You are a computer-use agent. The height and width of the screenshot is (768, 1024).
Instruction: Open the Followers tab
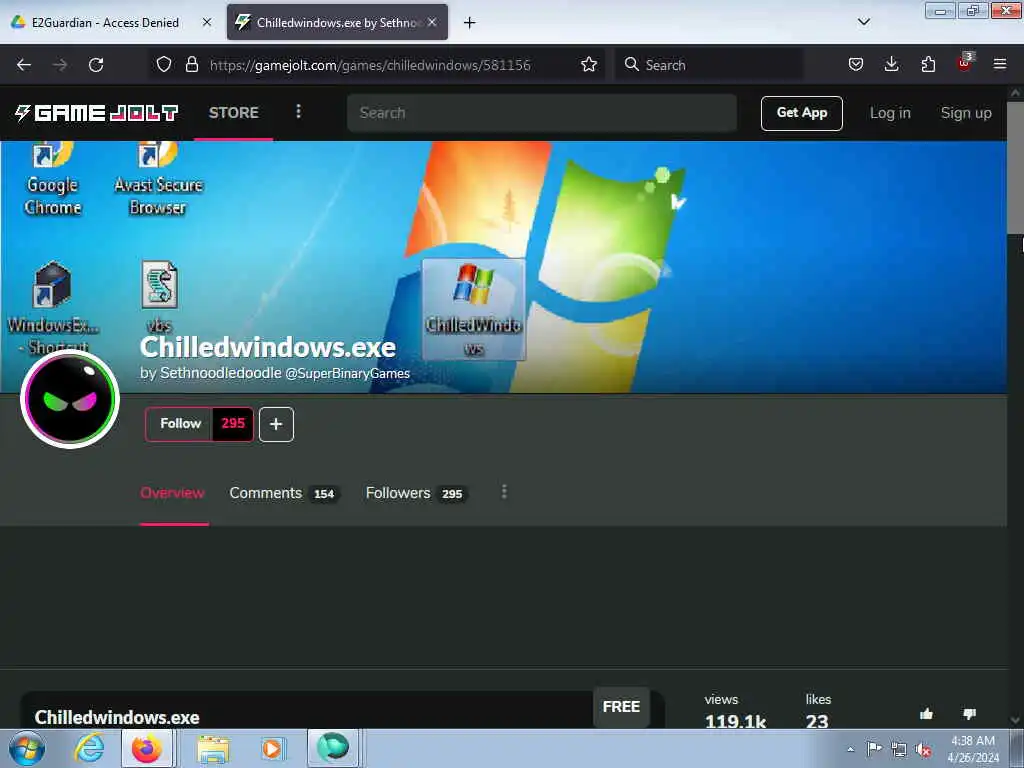coord(415,493)
